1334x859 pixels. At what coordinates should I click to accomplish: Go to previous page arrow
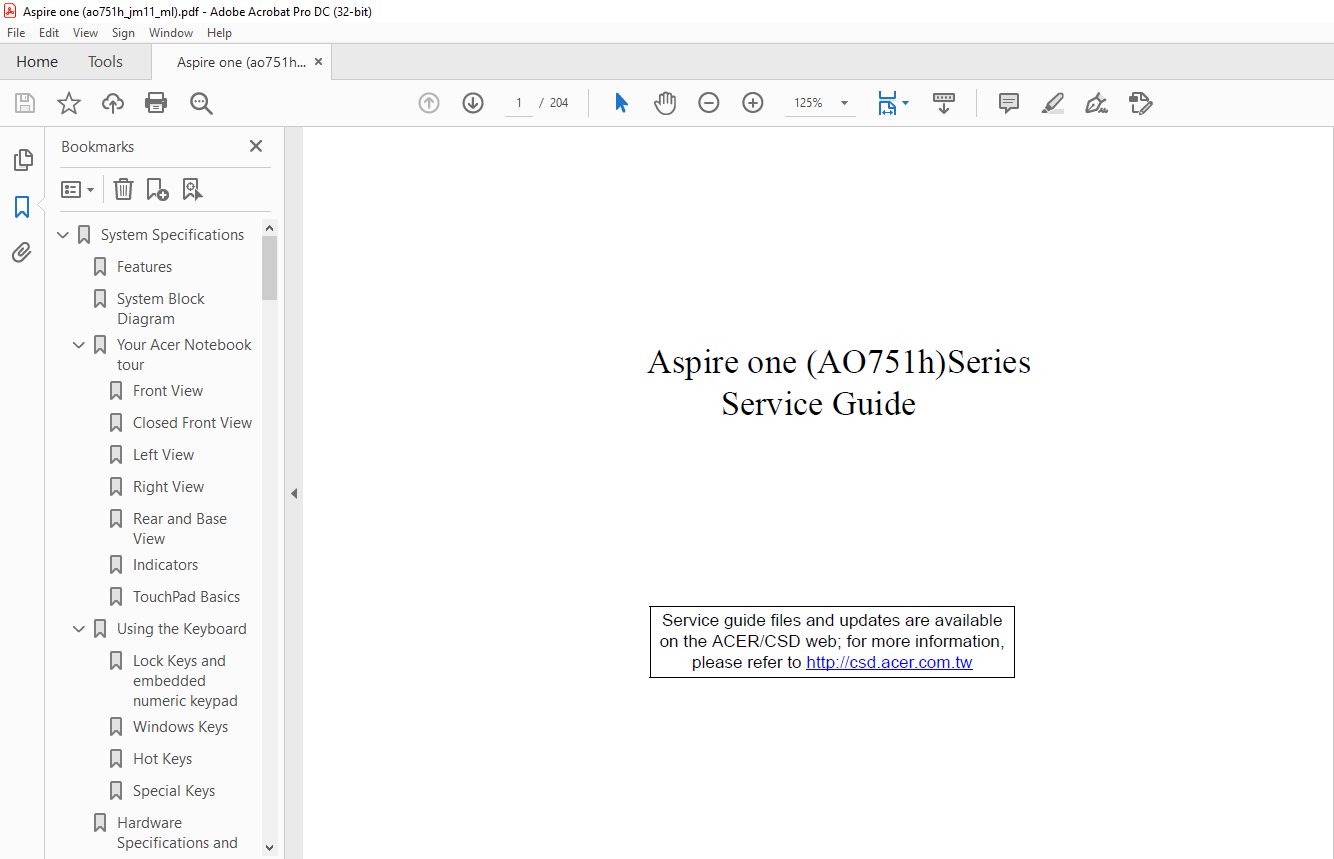tap(429, 103)
